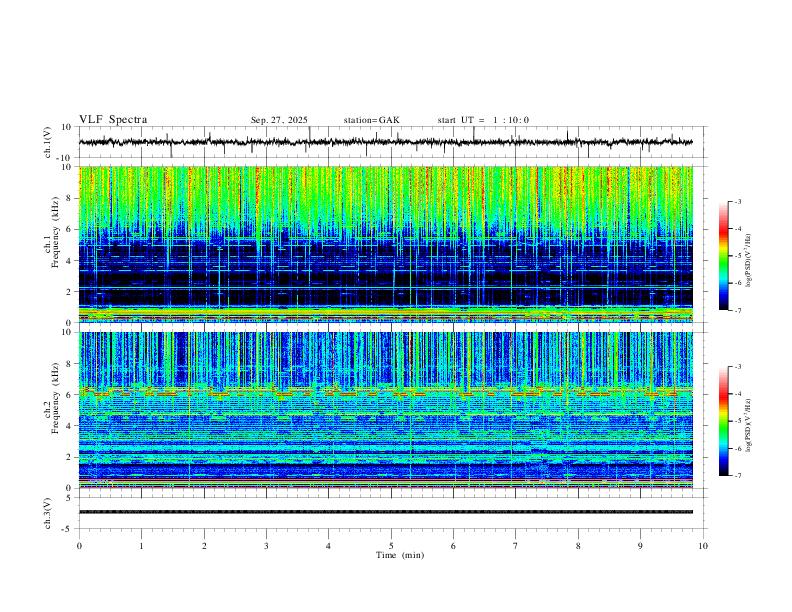Viewport: 792px width, 612px height.
Task: Click the "10" minute tick on time axis
Action: coord(703,546)
